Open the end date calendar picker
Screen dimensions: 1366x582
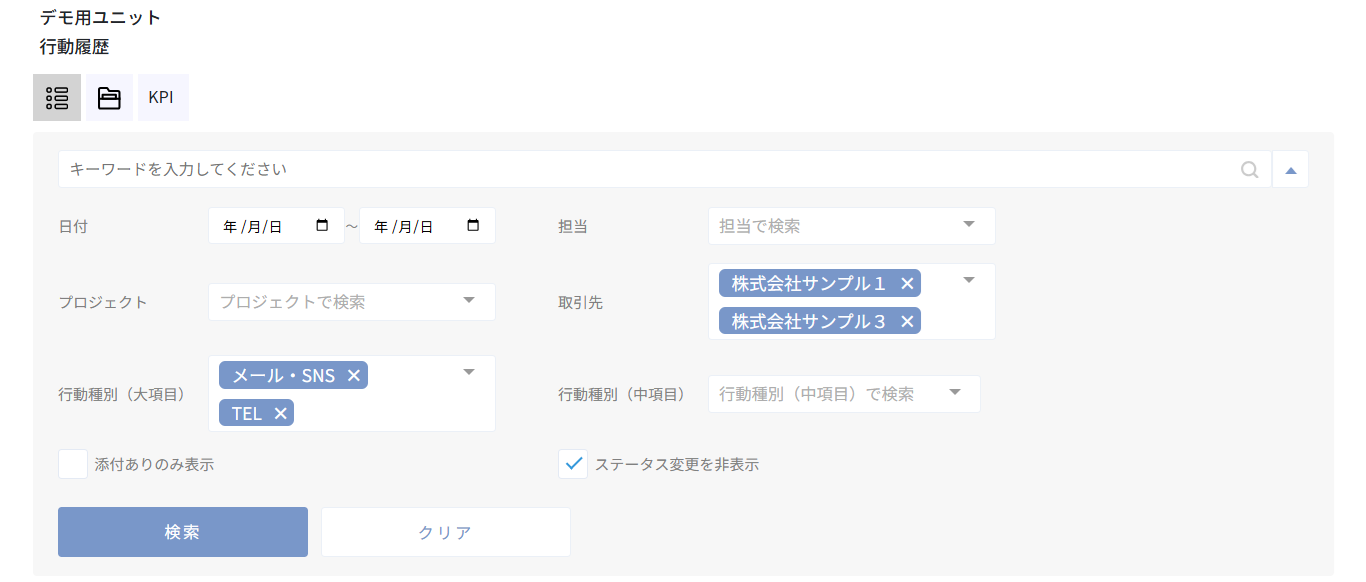pos(474,225)
